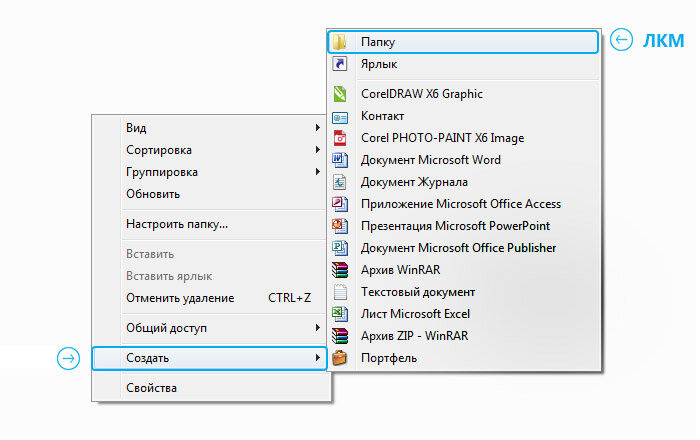Select the Ярлык label in the submenu

tap(379, 64)
